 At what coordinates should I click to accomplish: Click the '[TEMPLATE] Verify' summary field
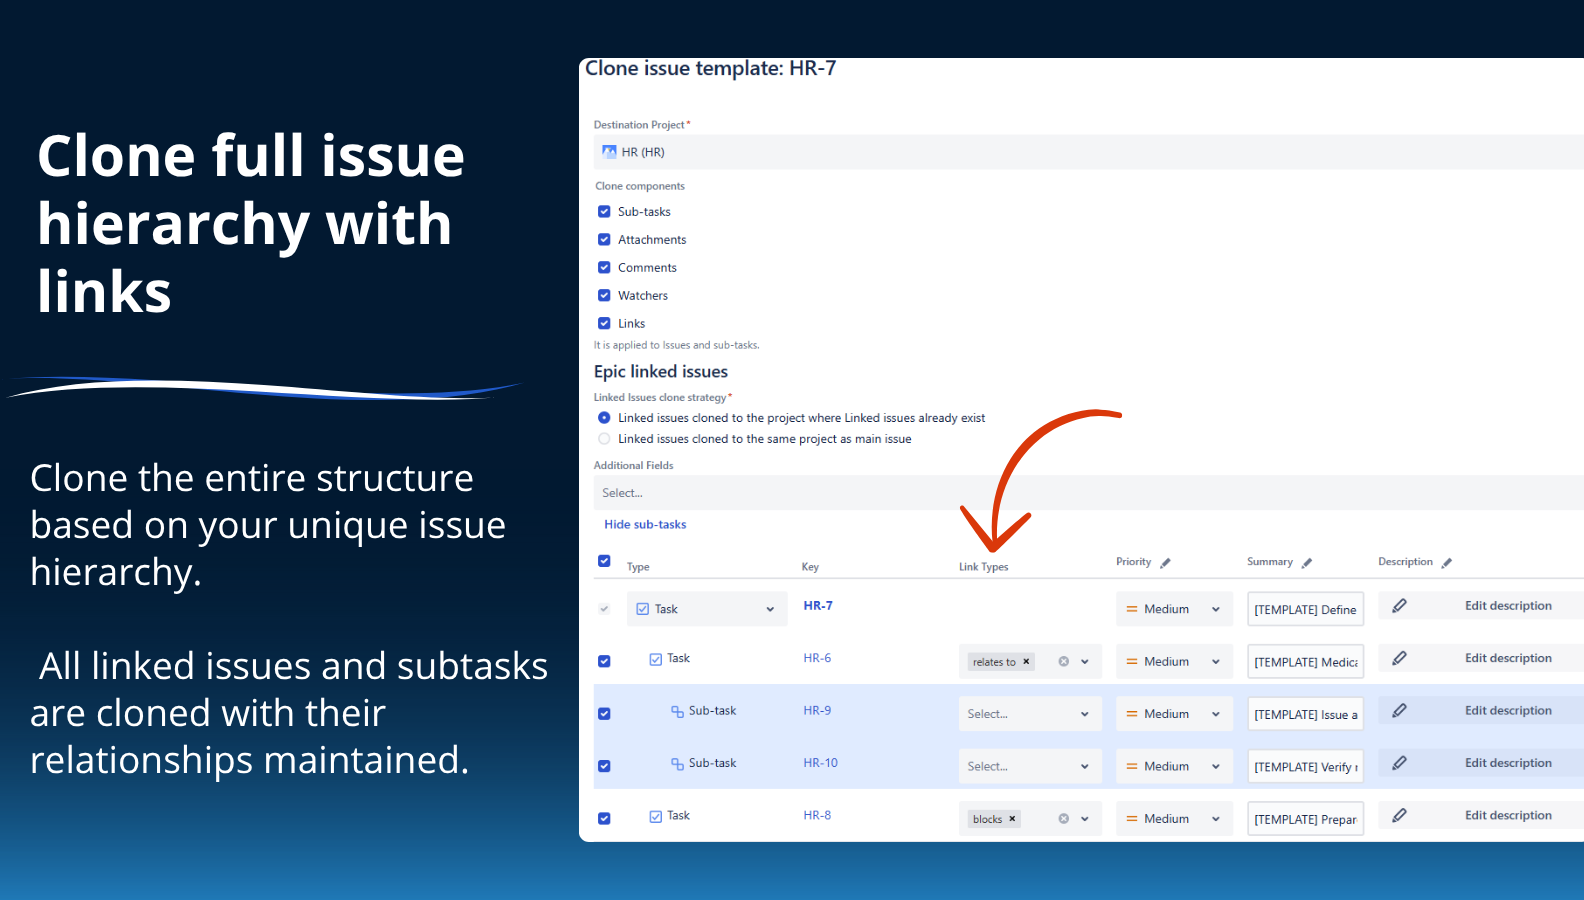point(1305,766)
